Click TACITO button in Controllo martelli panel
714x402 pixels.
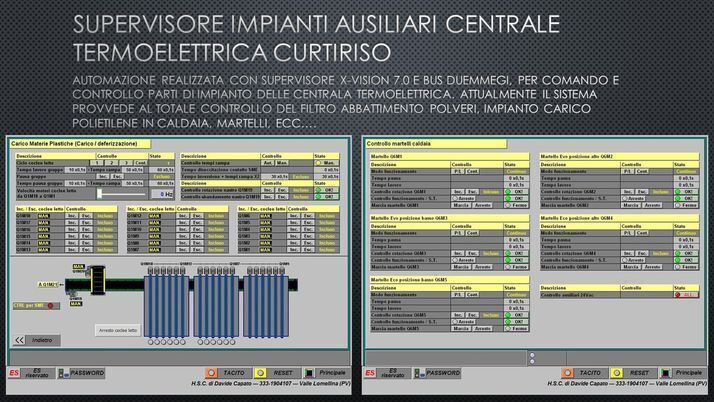coord(583,373)
